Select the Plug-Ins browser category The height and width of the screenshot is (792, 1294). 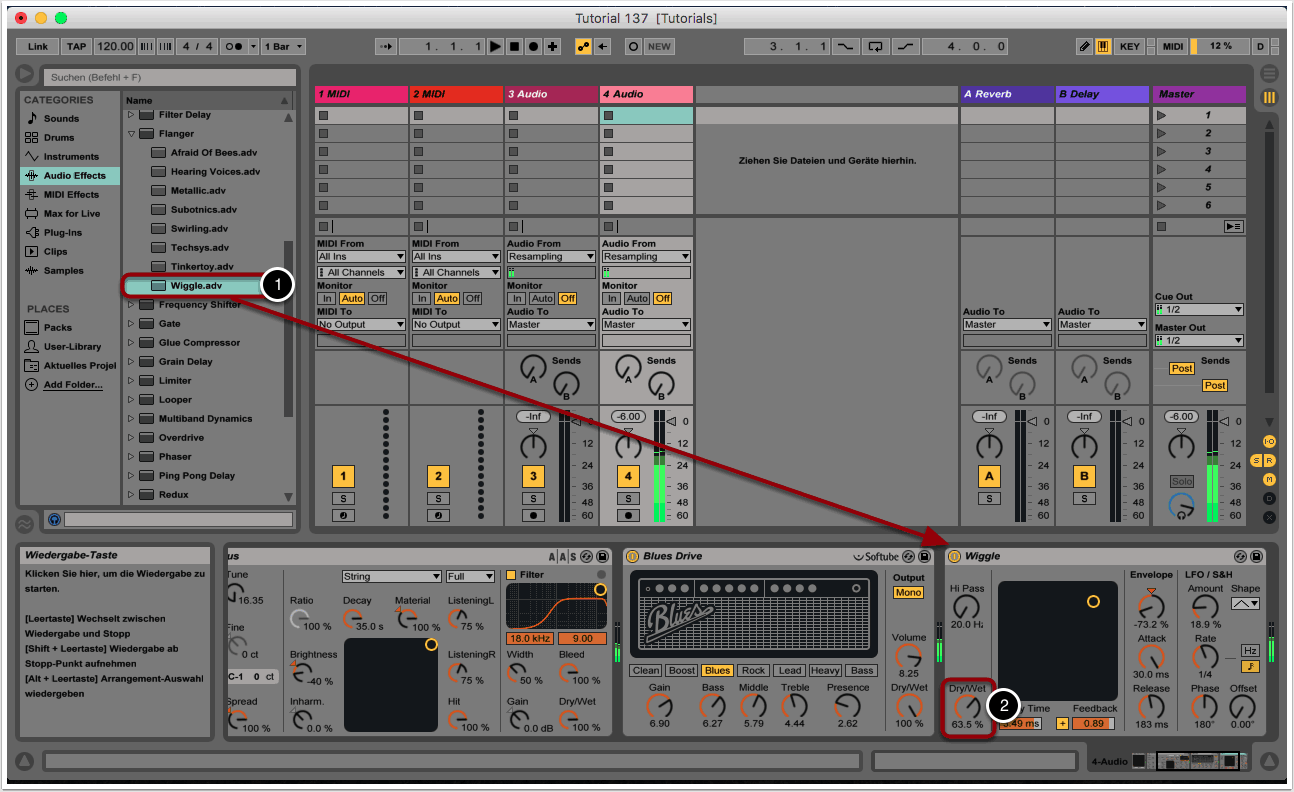point(62,232)
